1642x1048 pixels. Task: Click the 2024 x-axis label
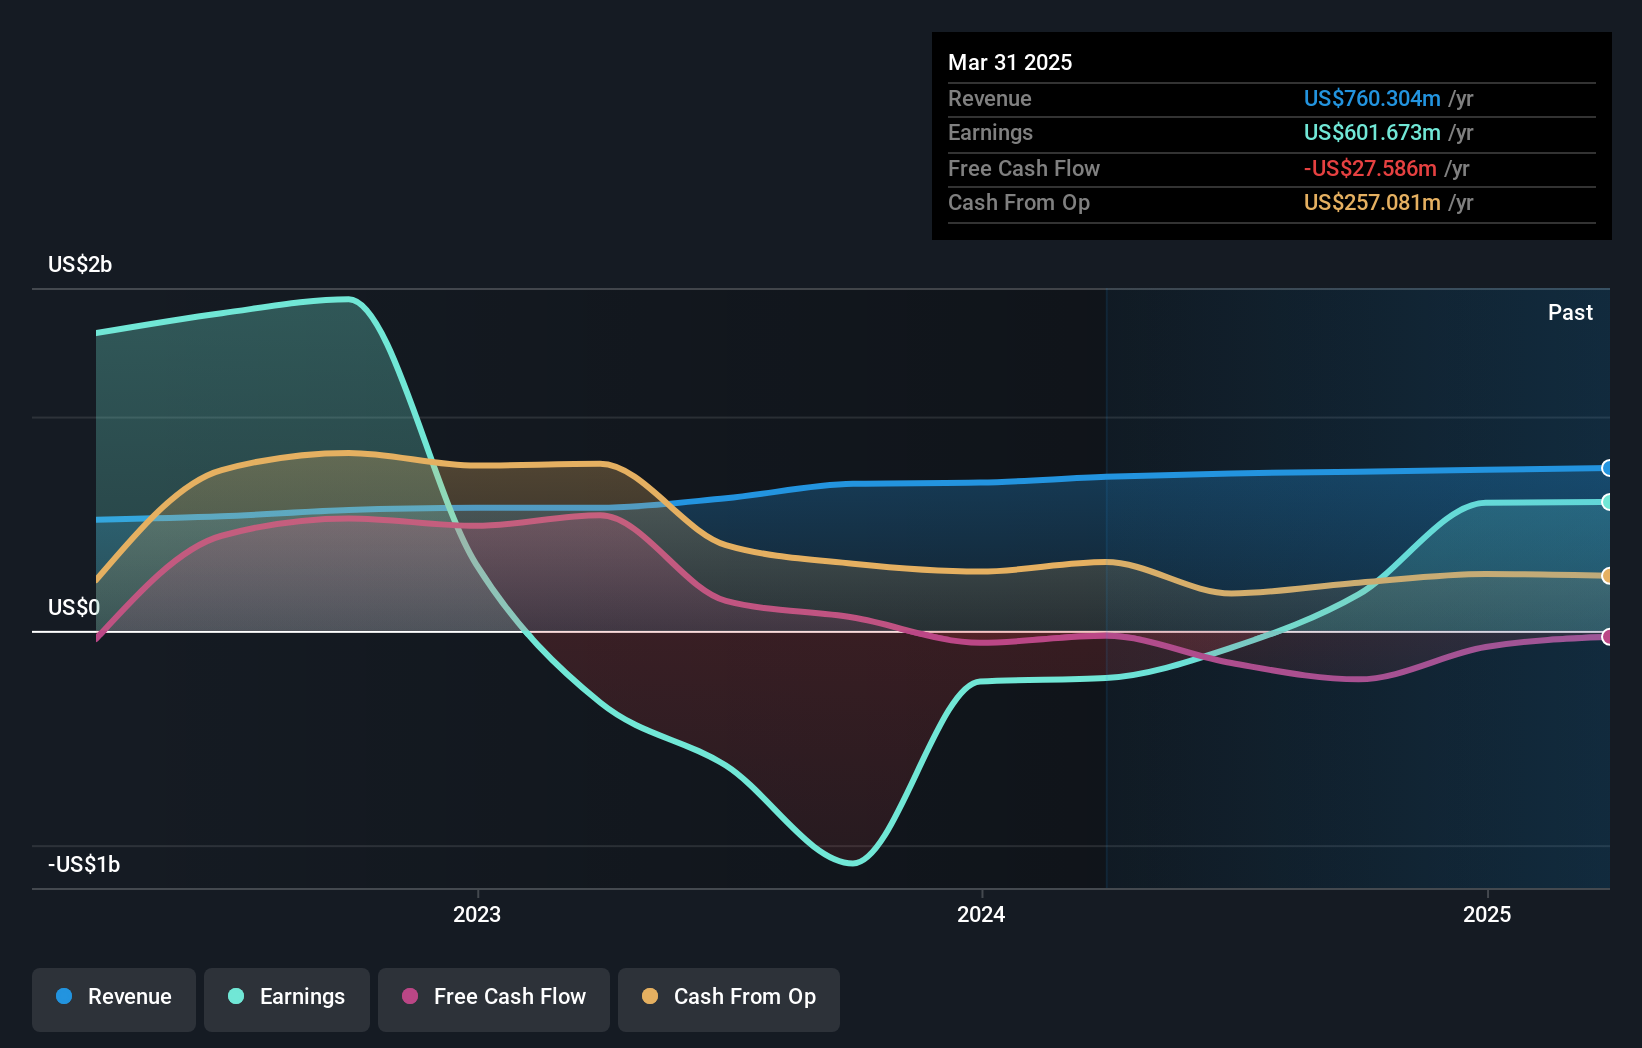[x=981, y=914]
